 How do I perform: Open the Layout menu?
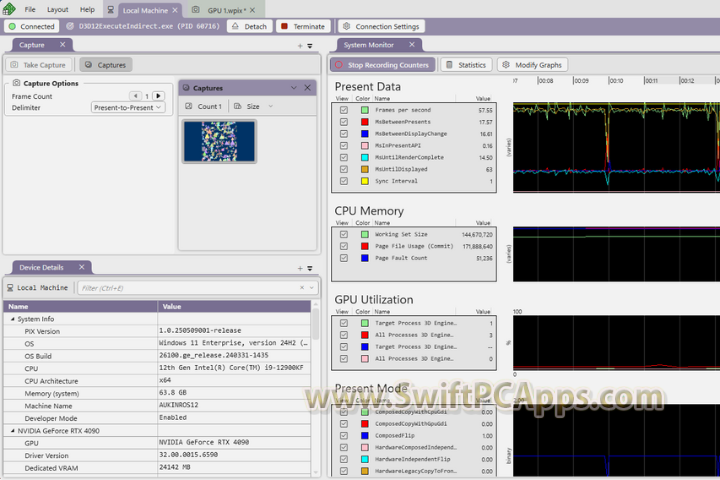point(58,9)
